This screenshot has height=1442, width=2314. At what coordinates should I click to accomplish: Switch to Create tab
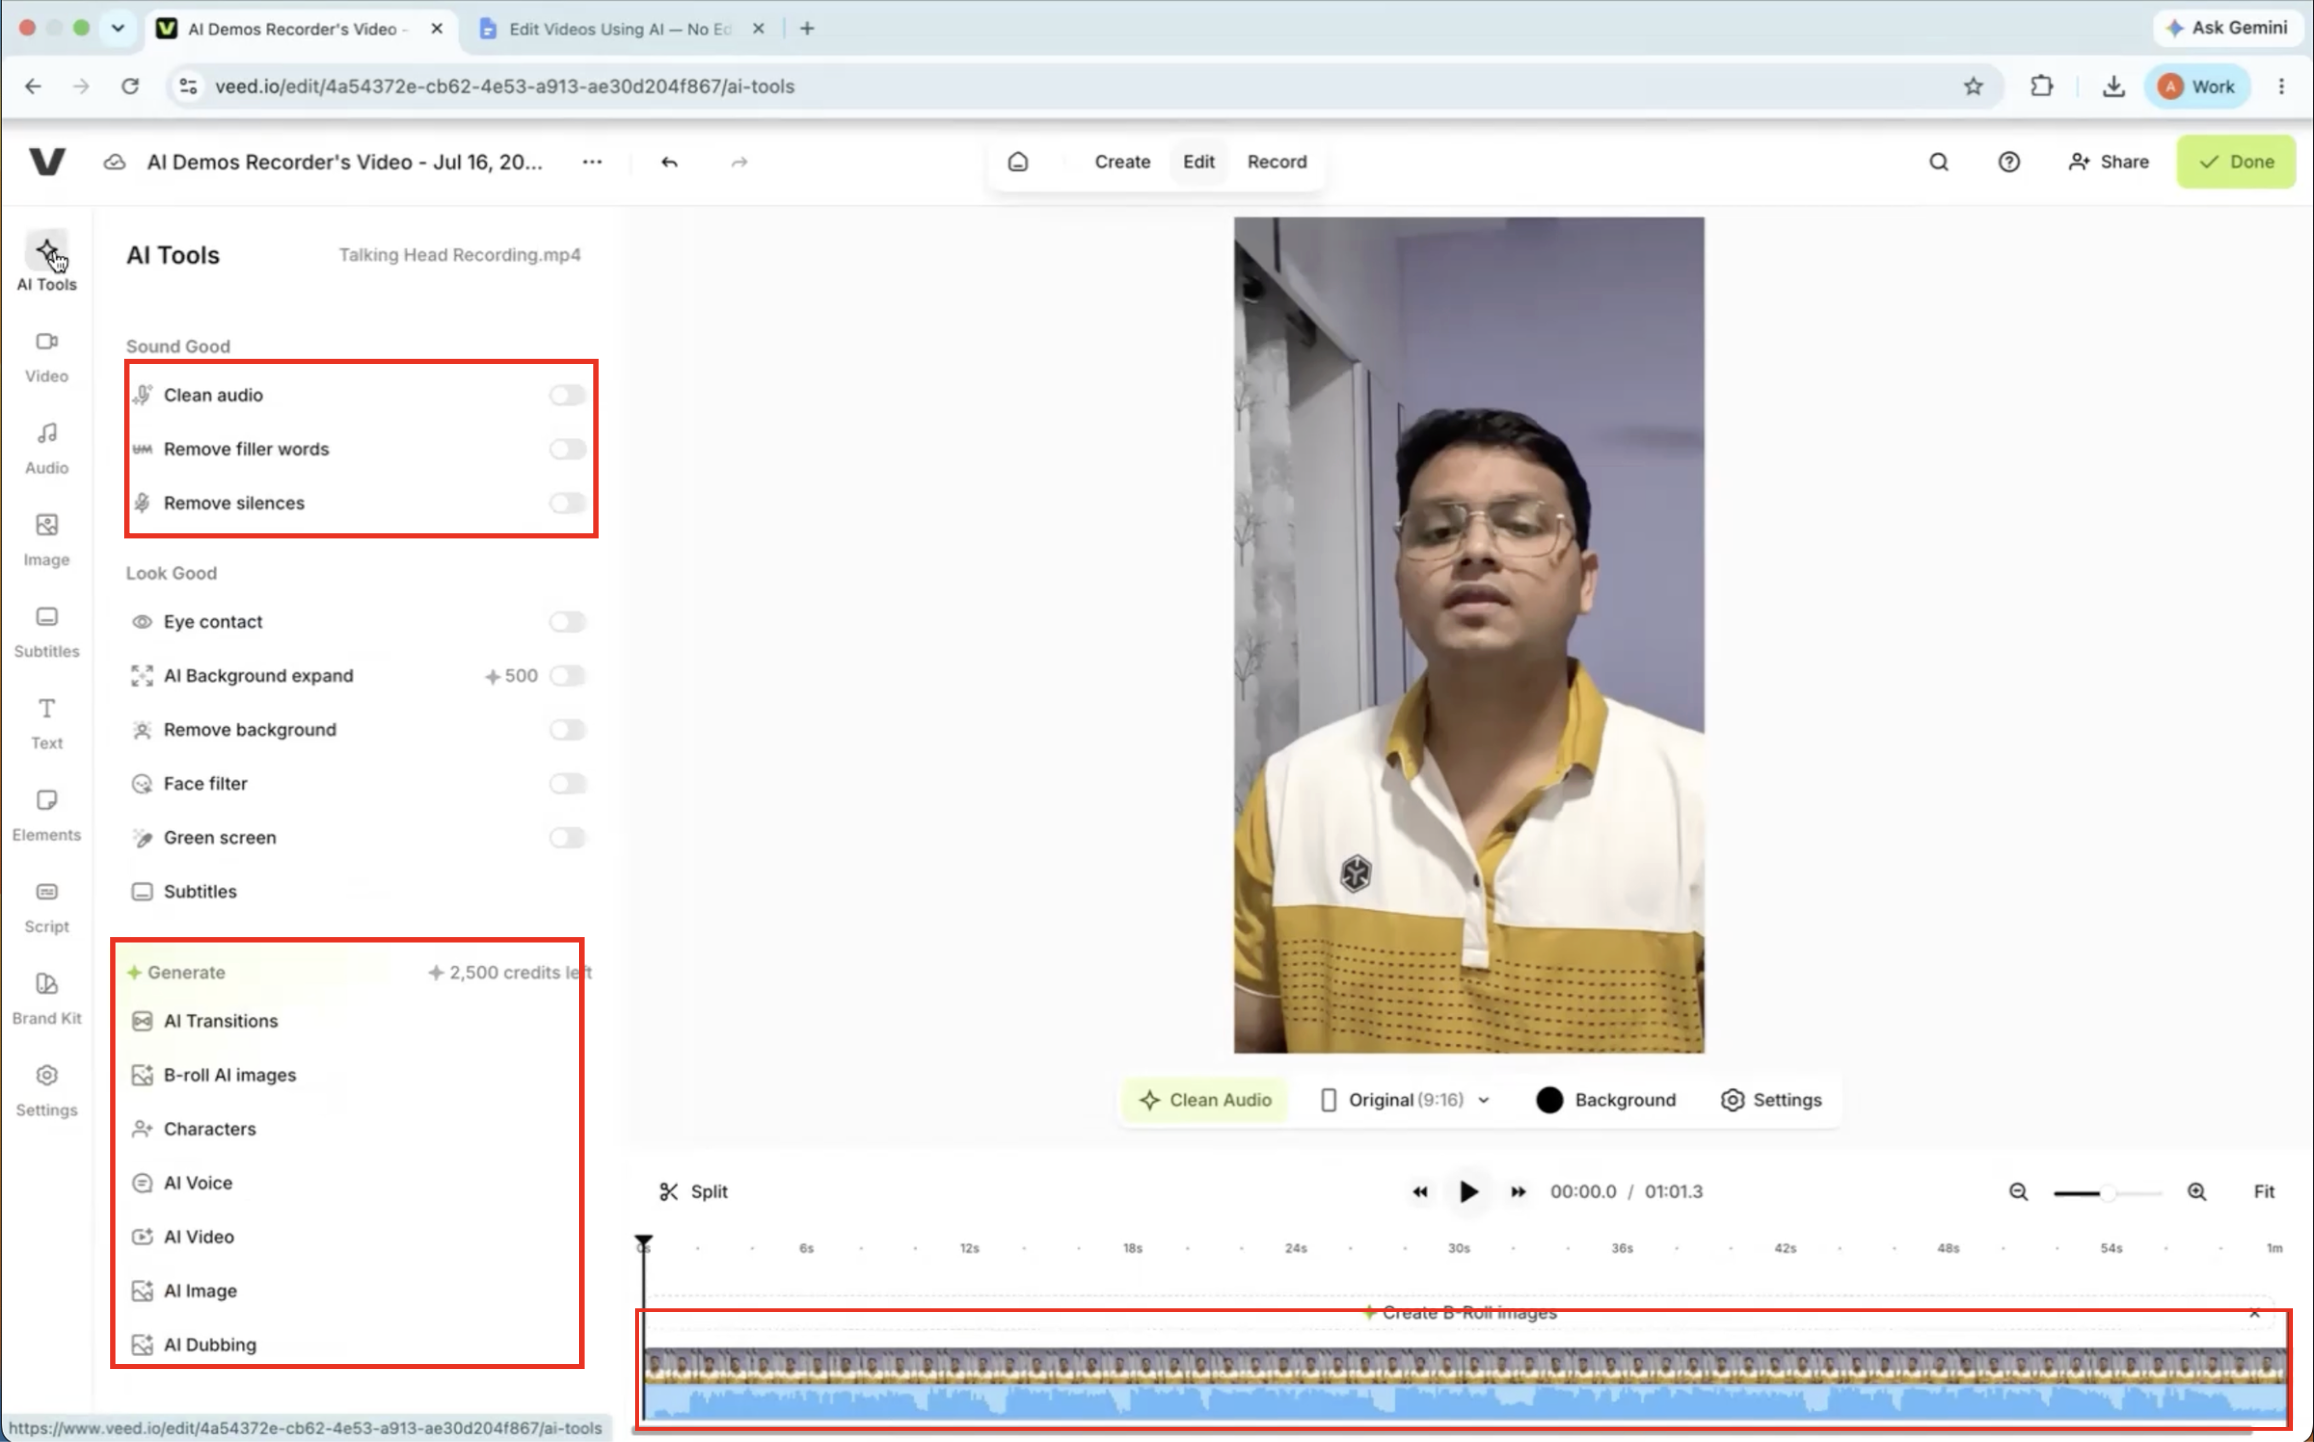[1122, 161]
